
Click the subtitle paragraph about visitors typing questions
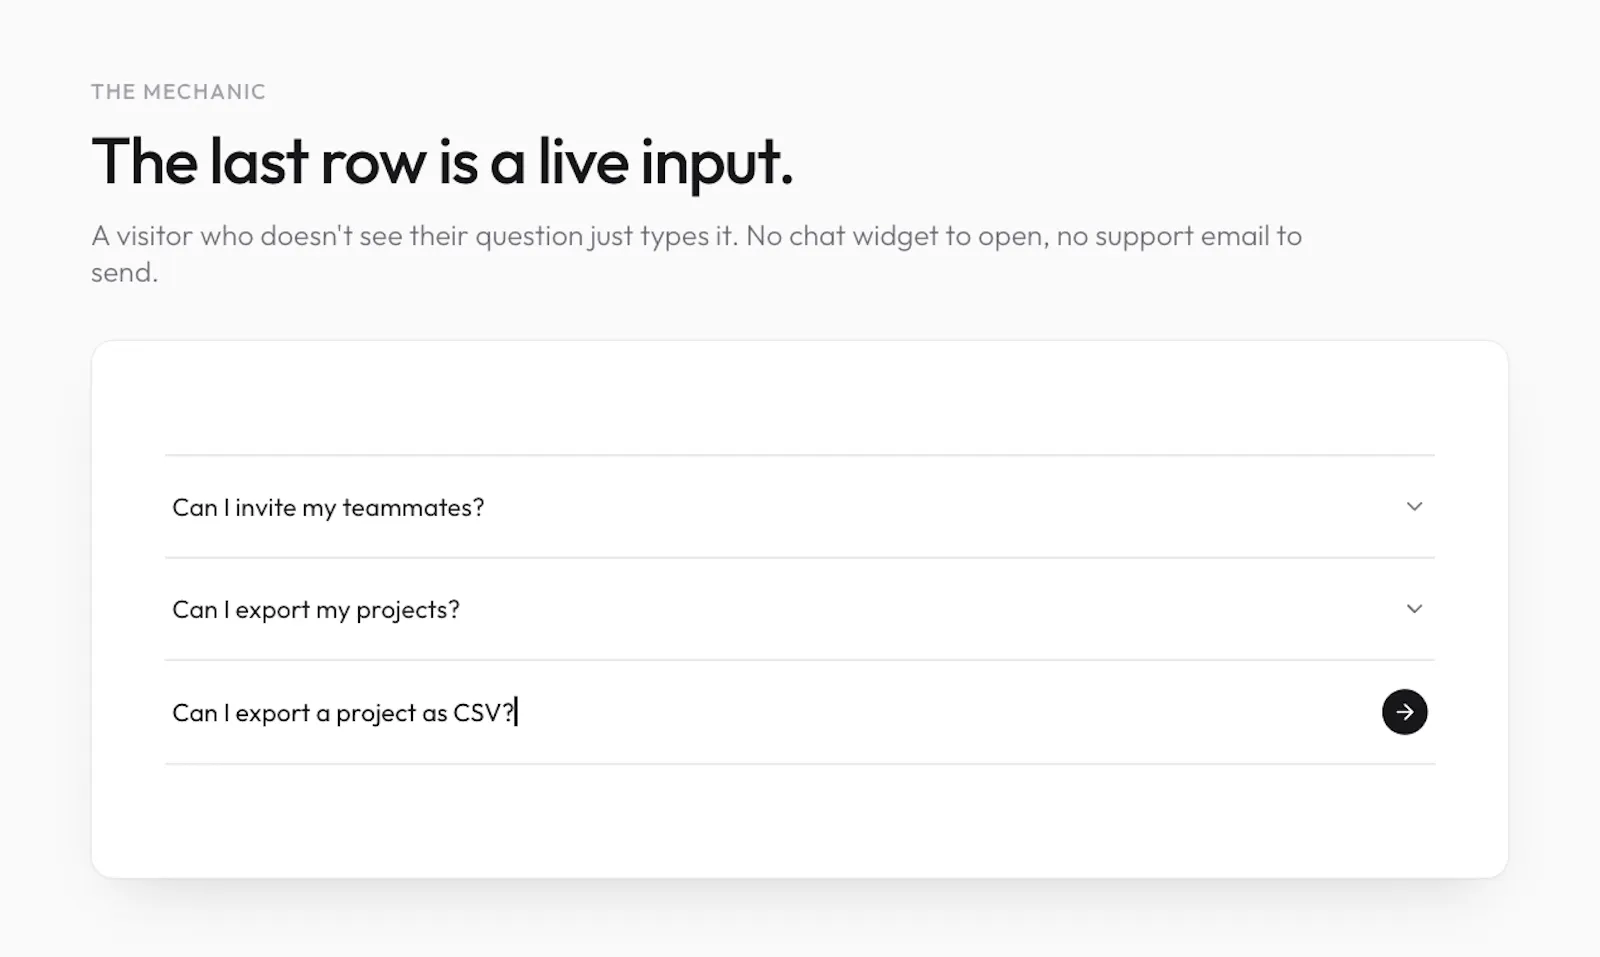point(696,253)
